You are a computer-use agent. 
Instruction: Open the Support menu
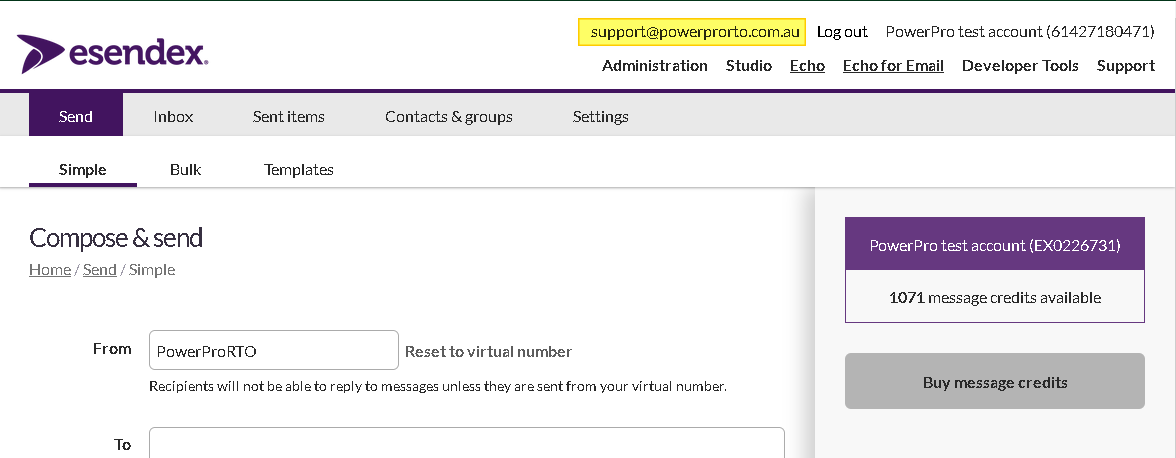(1126, 66)
